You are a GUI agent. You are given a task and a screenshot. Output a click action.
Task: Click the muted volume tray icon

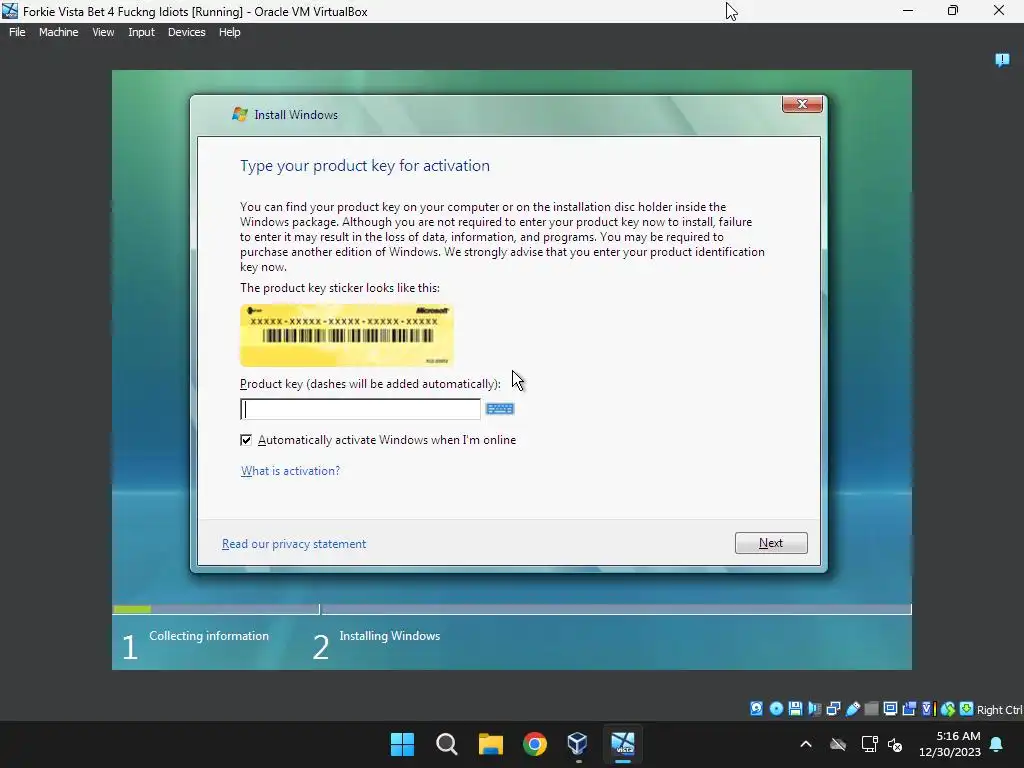895,744
